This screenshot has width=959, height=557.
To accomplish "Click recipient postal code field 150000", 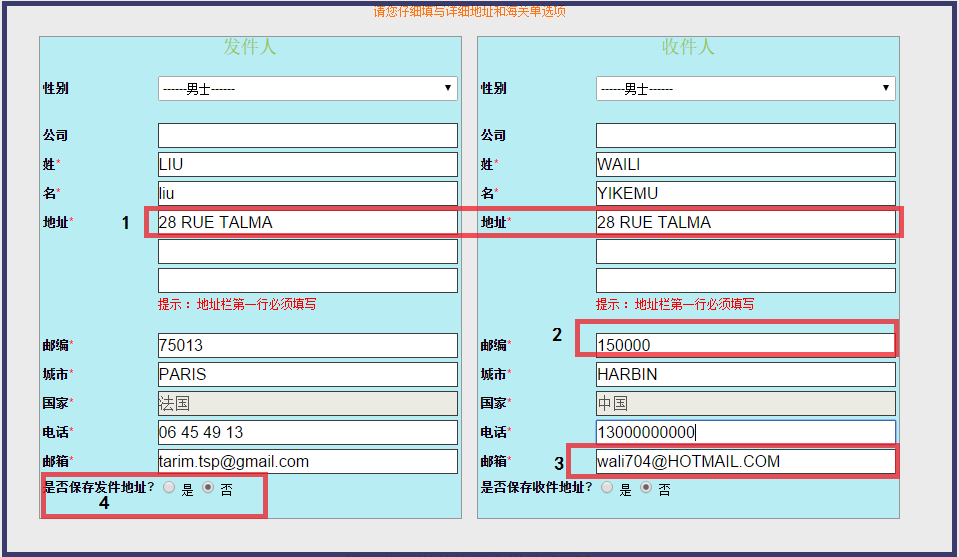I will click(x=745, y=345).
